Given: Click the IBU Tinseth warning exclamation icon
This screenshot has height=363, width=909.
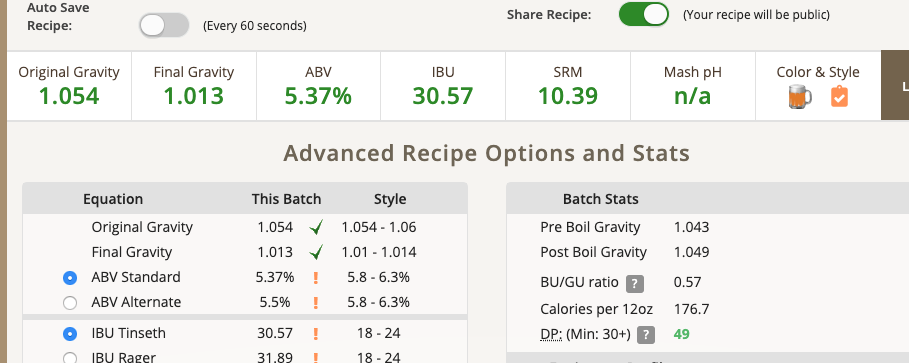Looking at the screenshot, I should pyautogui.click(x=316, y=334).
